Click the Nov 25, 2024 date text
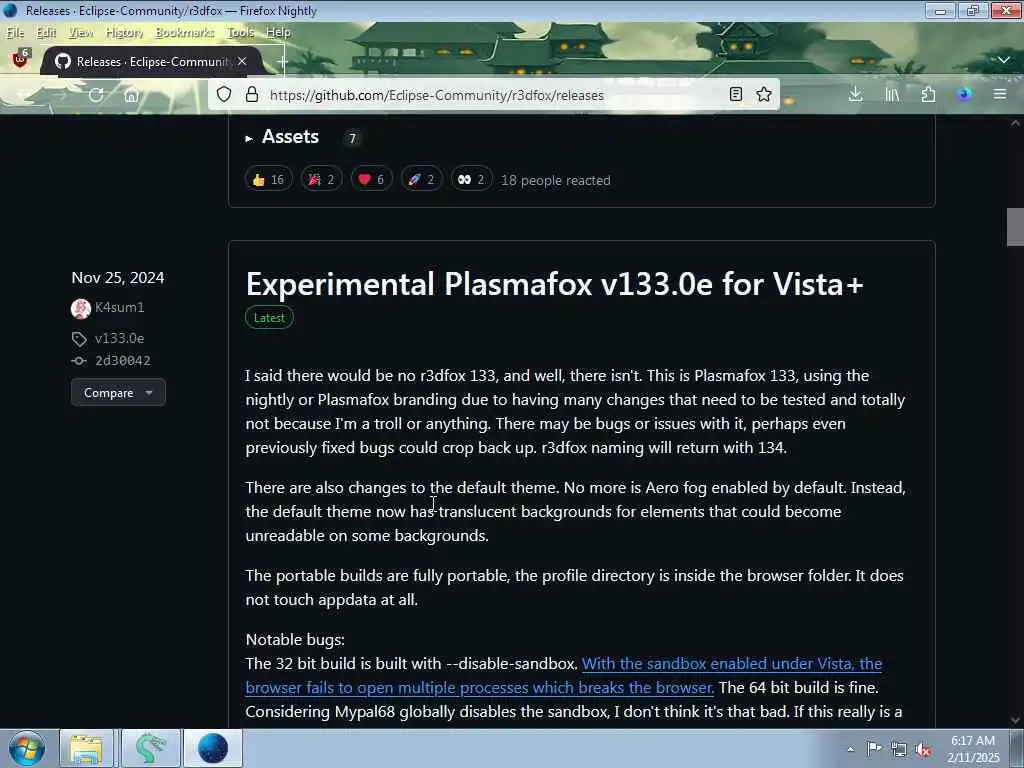This screenshot has width=1024, height=768. tap(118, 278)
